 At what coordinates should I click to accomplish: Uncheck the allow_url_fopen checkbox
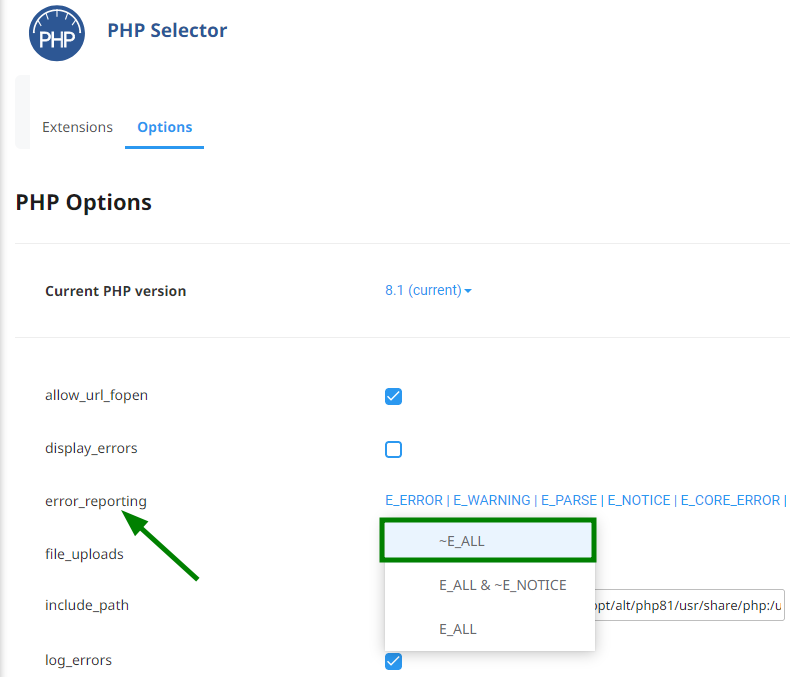pyautogui.click(x=393, y=396)
